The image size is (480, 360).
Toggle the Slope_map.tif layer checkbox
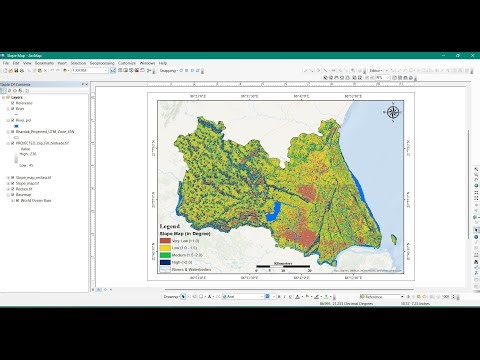[x=13, y=183]
